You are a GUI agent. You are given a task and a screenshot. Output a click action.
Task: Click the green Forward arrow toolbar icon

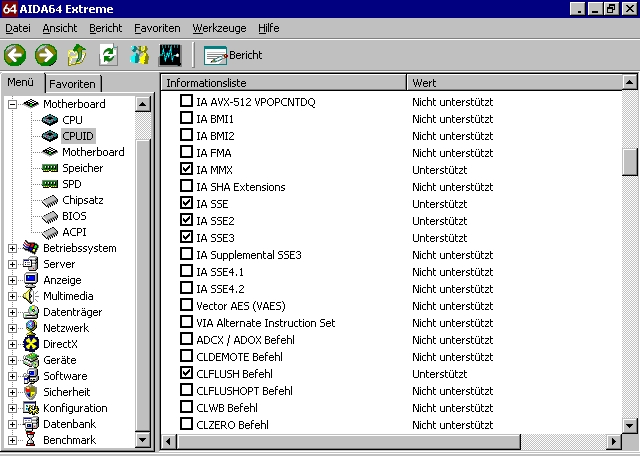[x=46, y=55]
